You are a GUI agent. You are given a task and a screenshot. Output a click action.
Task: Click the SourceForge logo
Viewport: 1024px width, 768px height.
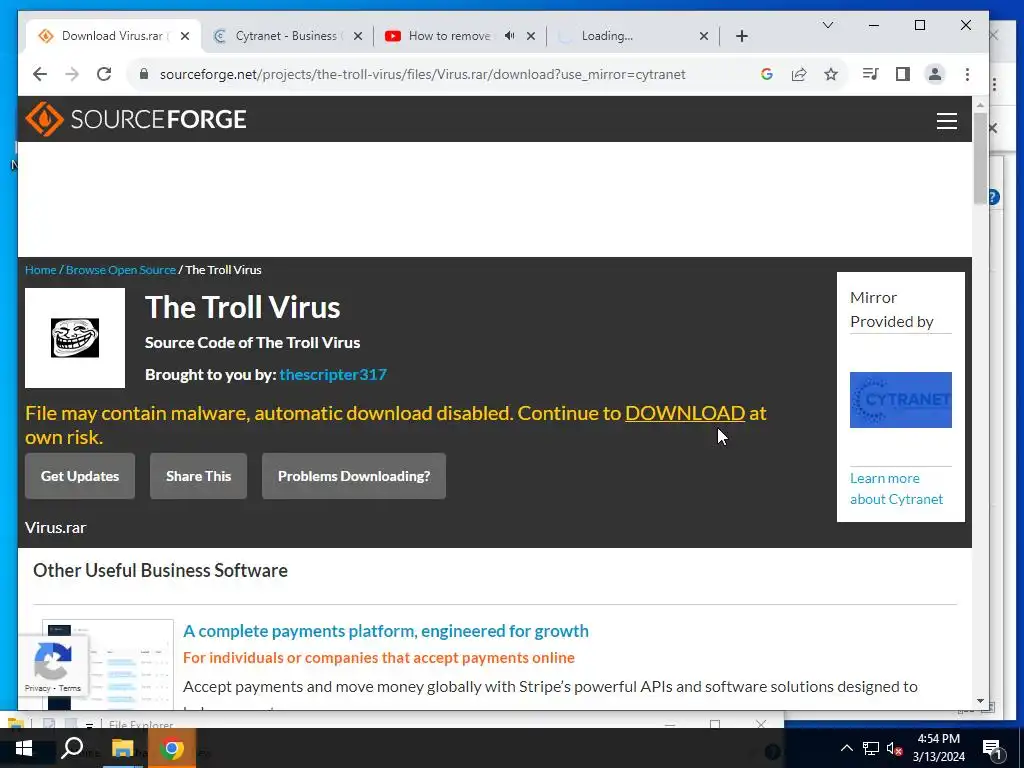[136, 119]
